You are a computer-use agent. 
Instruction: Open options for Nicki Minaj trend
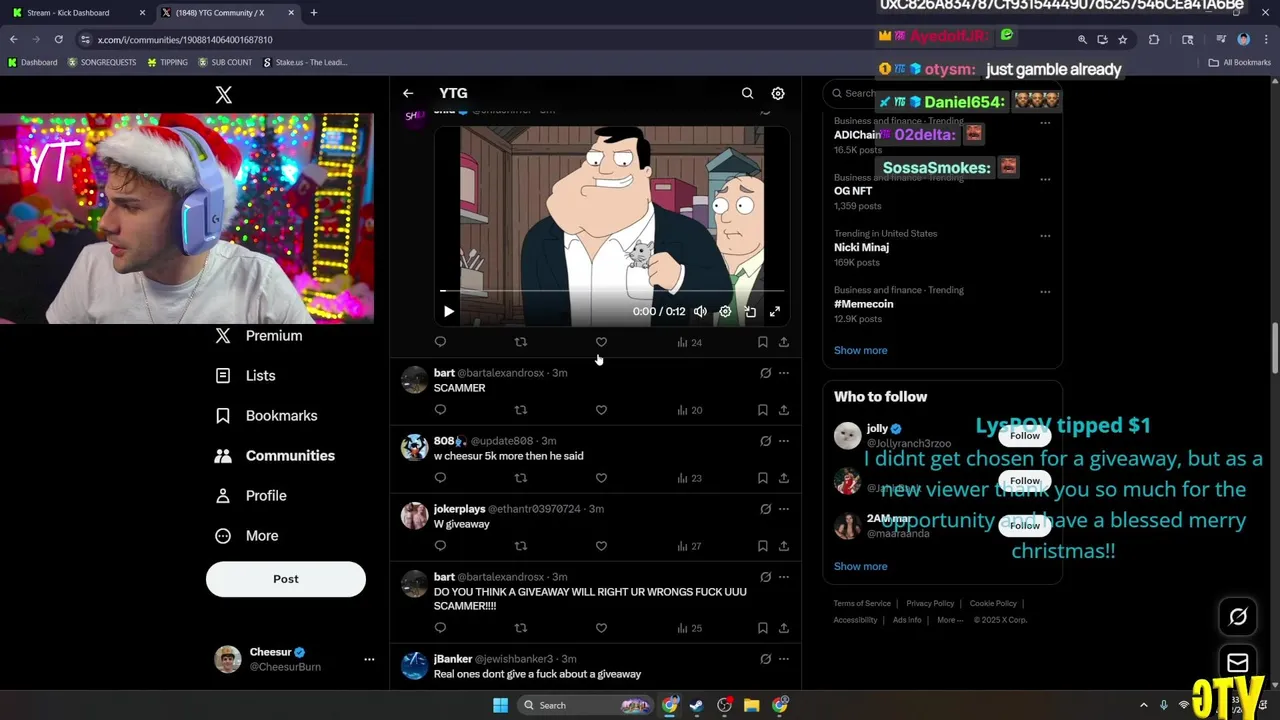click(1045, 236)
